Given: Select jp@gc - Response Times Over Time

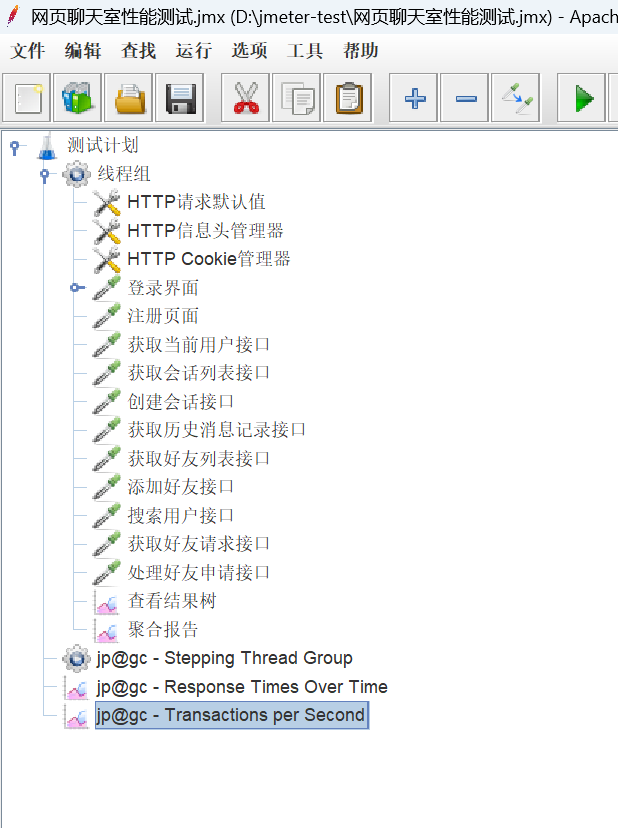Looking at the screenshot, I should point(242,687).
